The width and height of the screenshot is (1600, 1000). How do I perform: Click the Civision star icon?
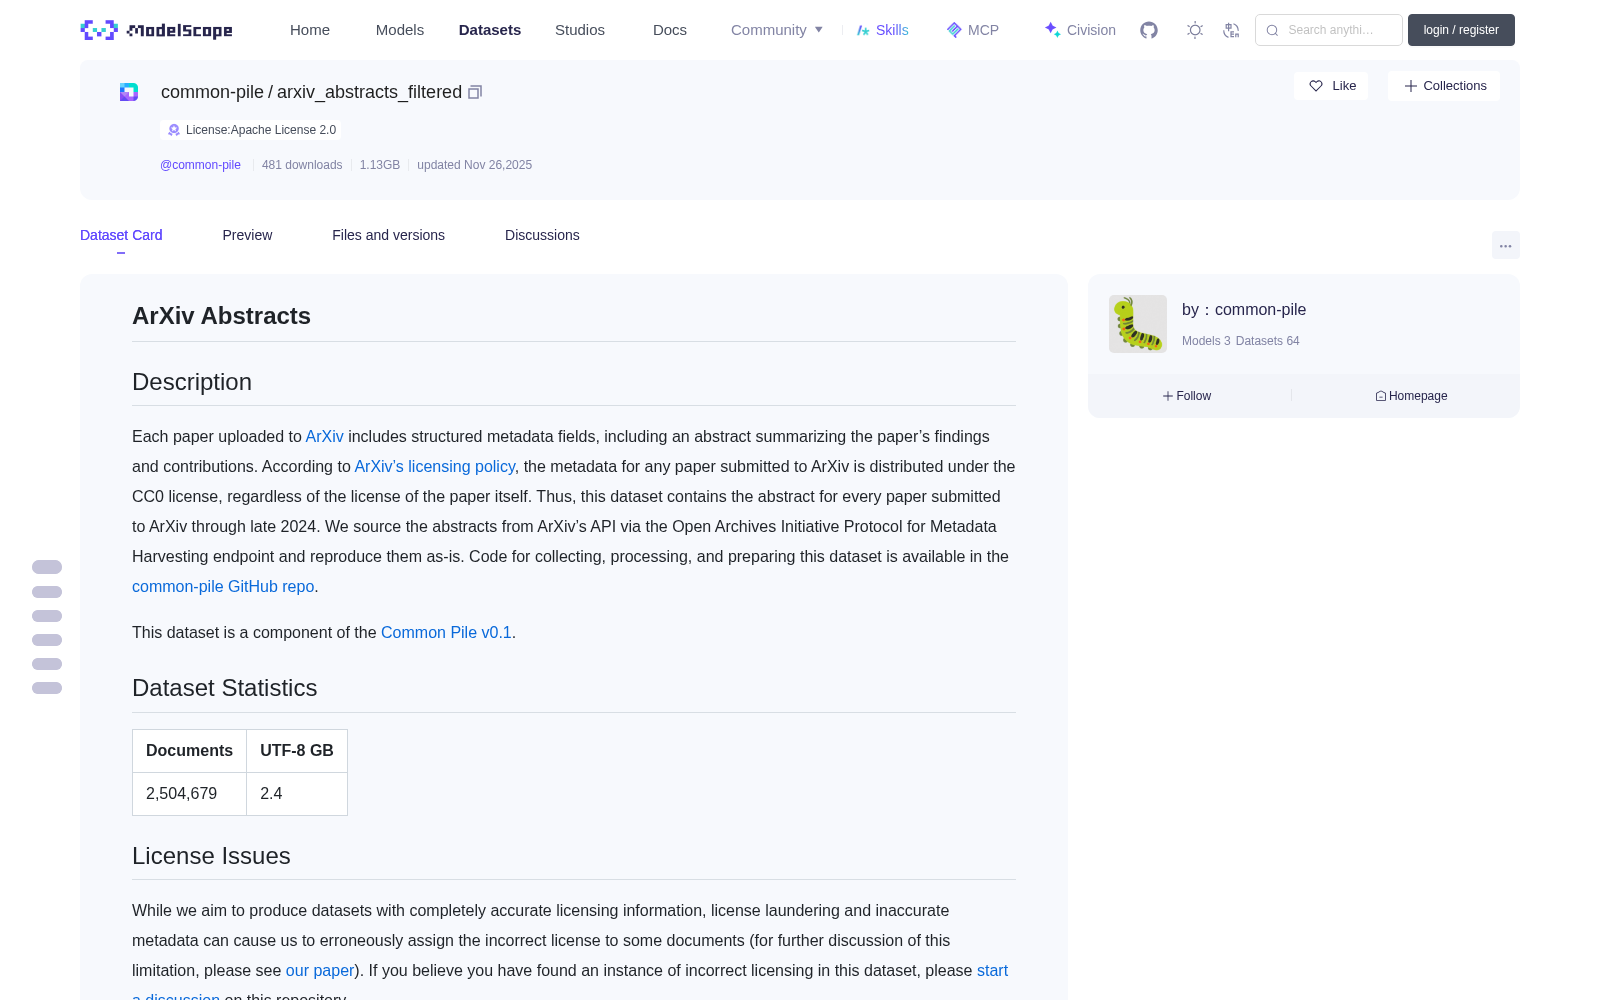pos(1052,30)
